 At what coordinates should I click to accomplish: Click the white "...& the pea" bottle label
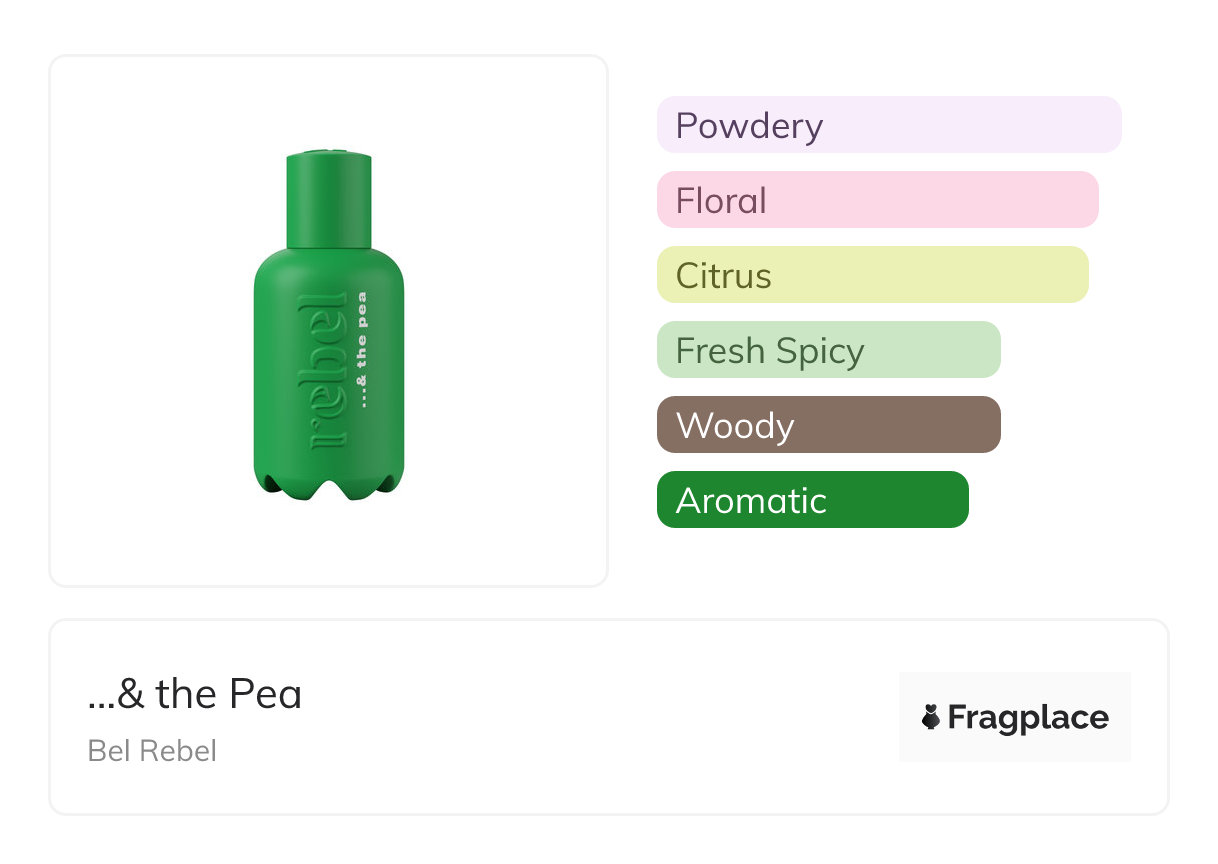(x=362, y=349)
